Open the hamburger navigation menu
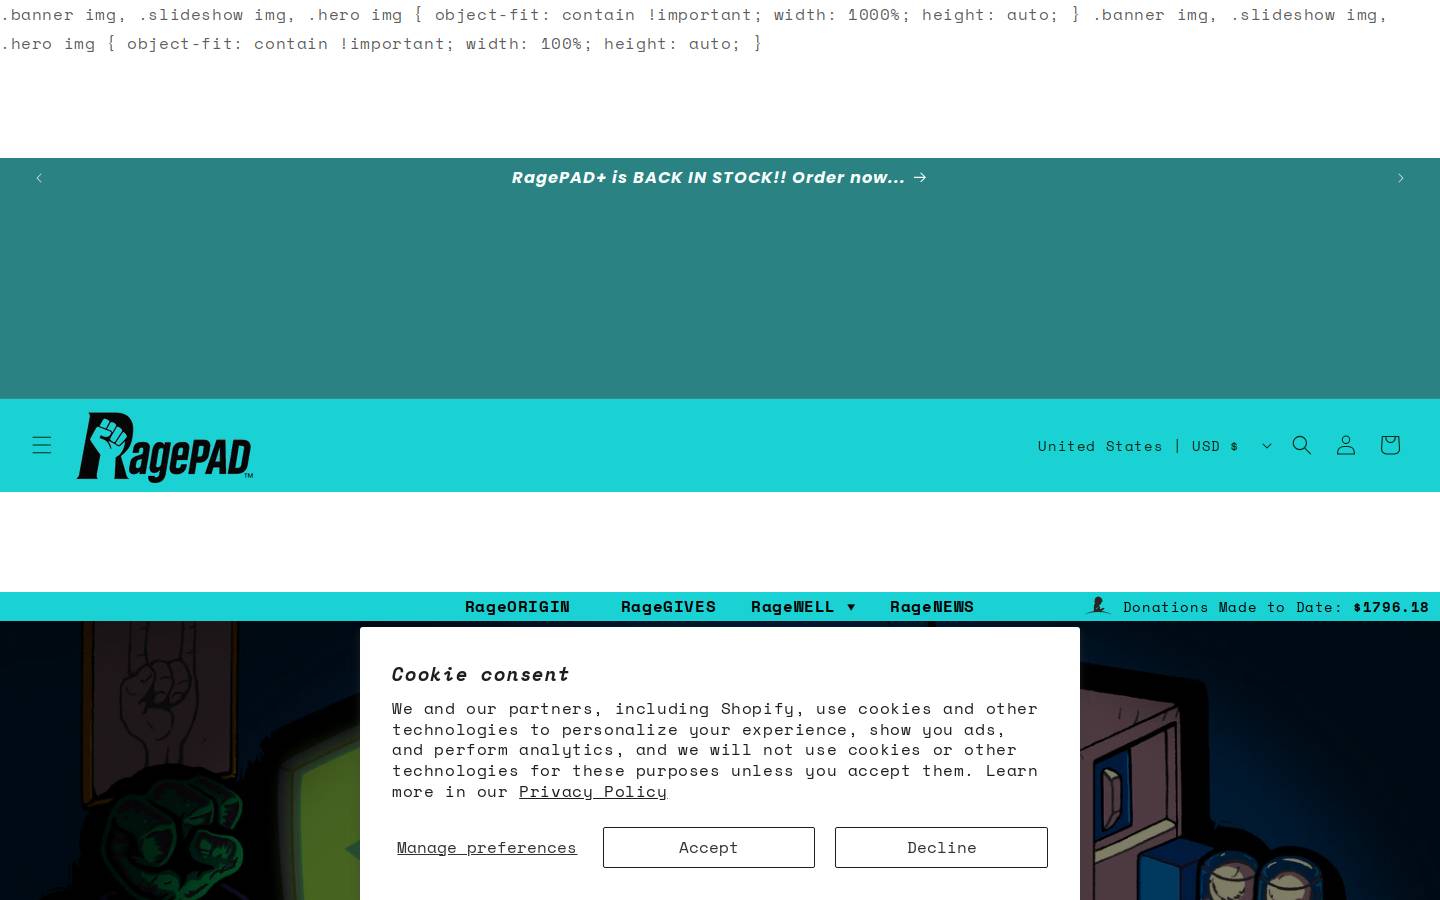The image size is (1440, 900). click(41, 445)
